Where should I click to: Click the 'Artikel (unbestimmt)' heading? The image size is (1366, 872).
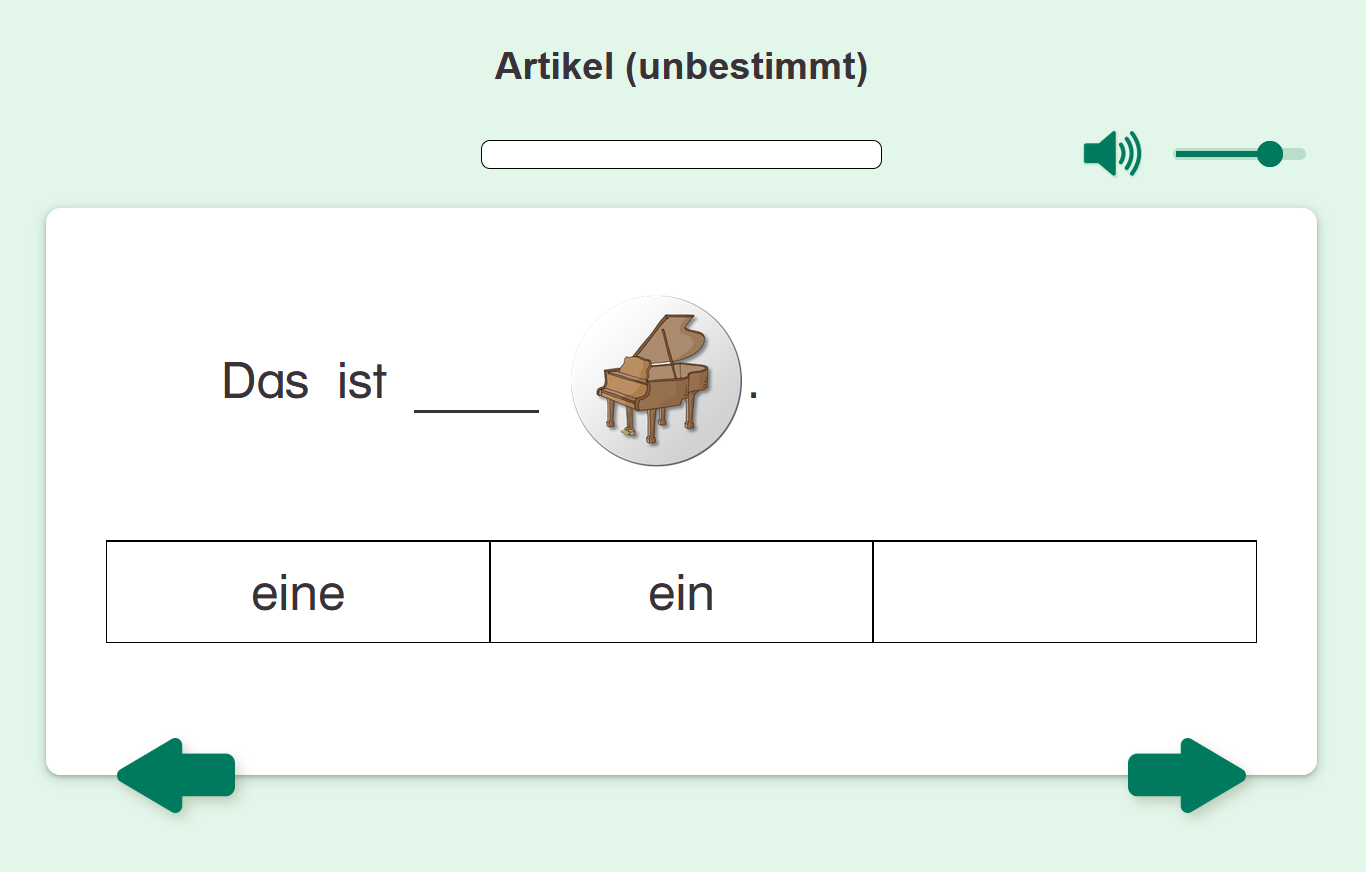pyautogui.click(x=681, y=67)
